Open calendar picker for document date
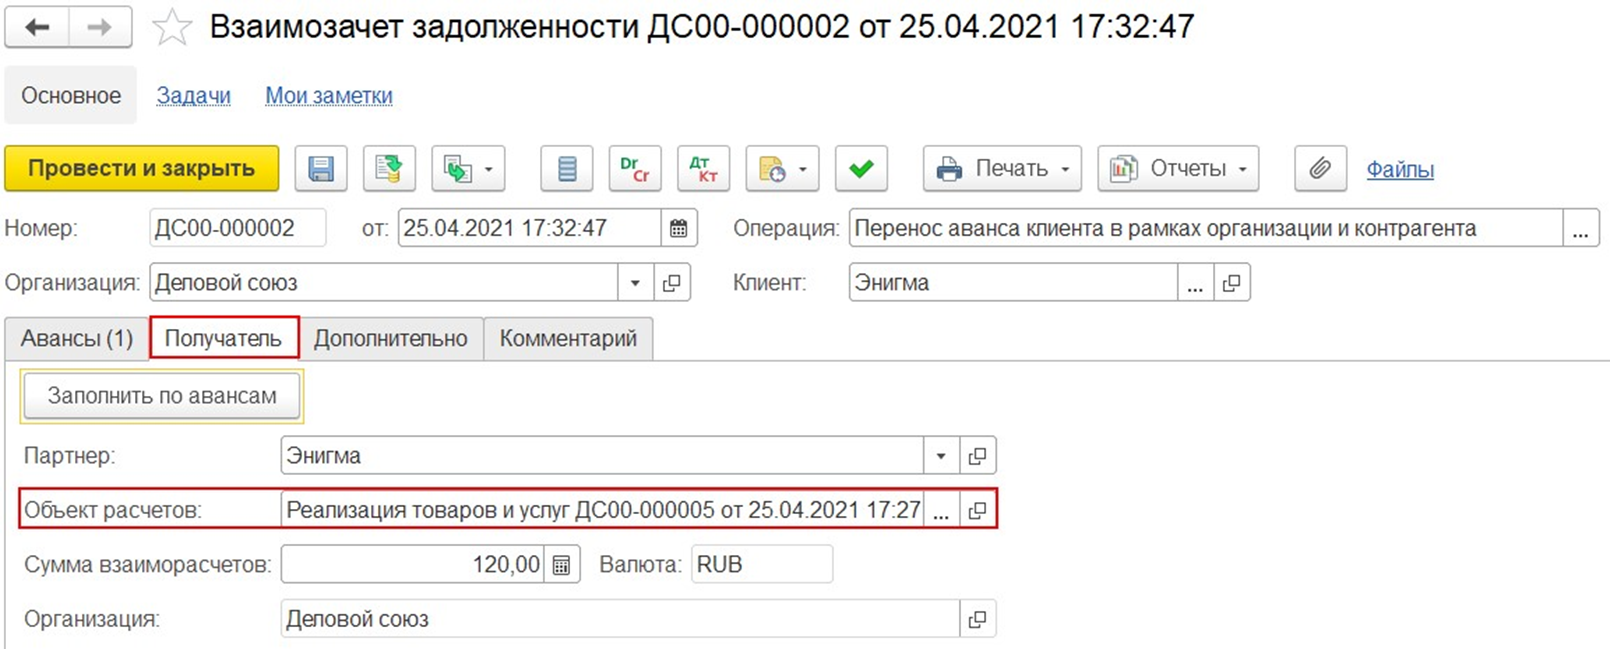The height and width of the screenshot is (649, 1610). point(678,228)
